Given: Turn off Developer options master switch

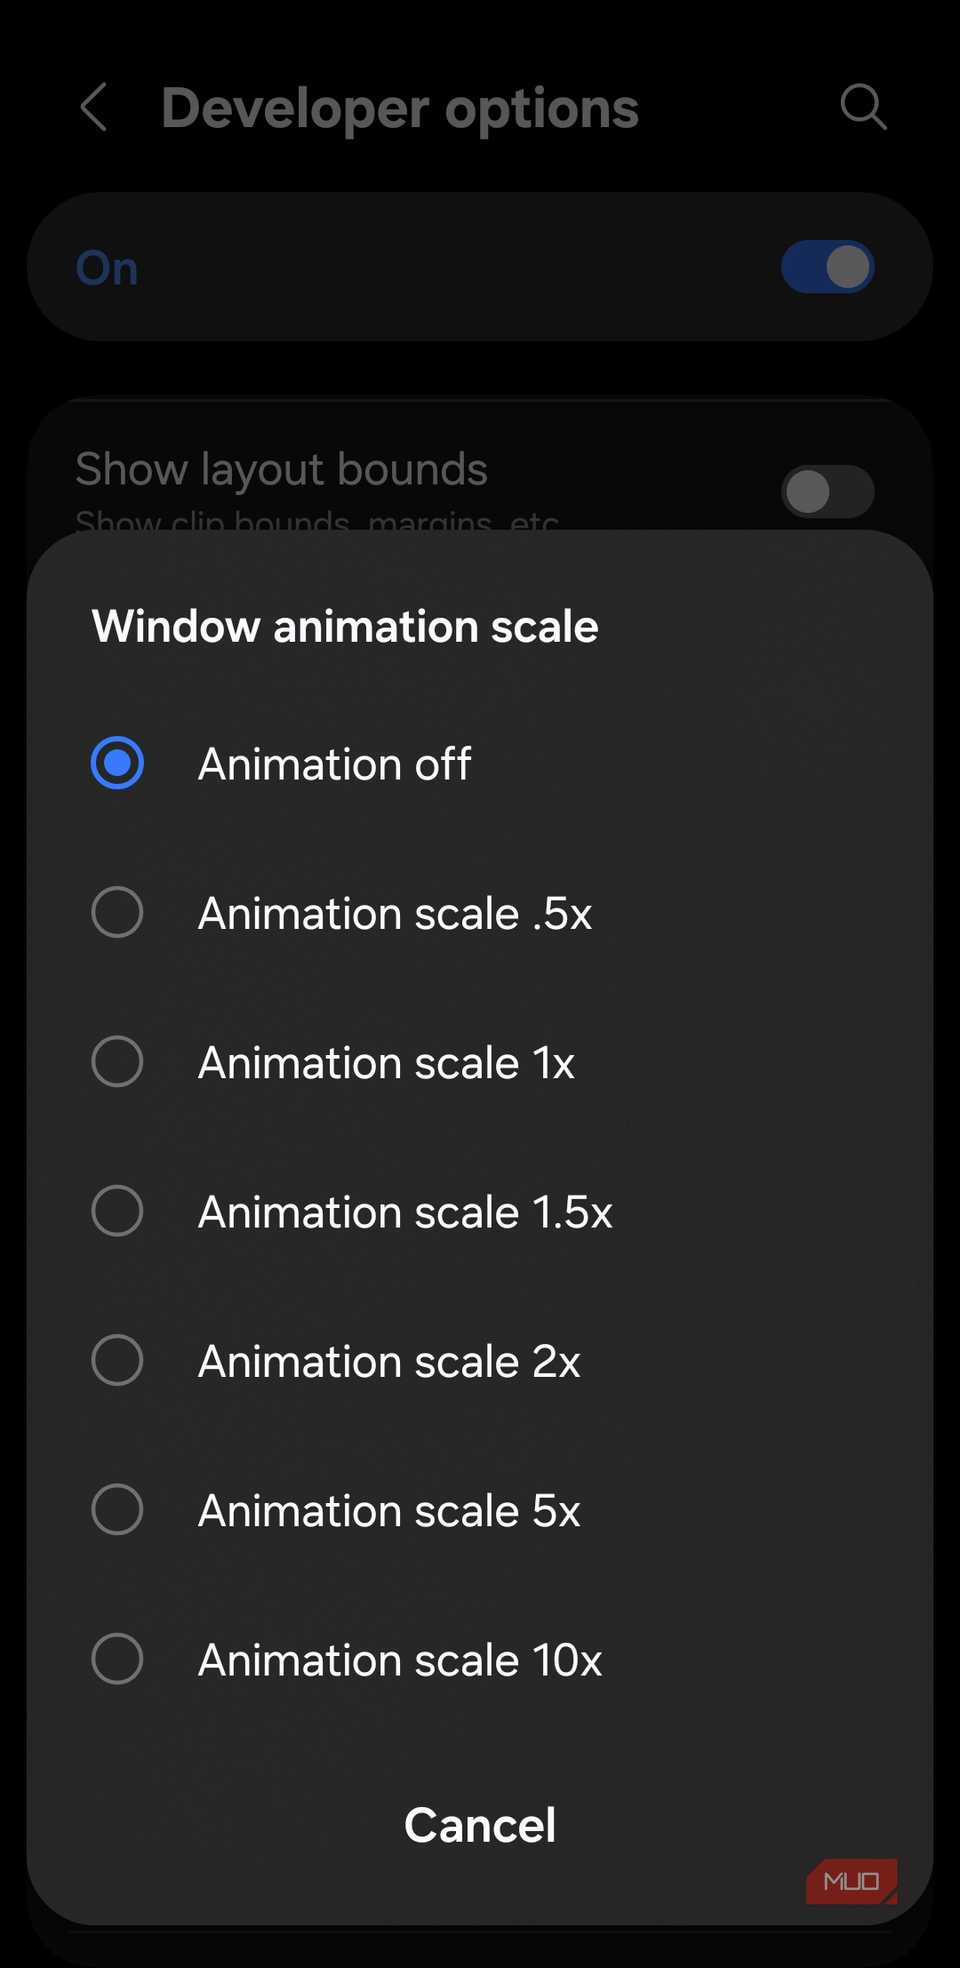Looking at the screenshot, I should [x=827, y=267].
